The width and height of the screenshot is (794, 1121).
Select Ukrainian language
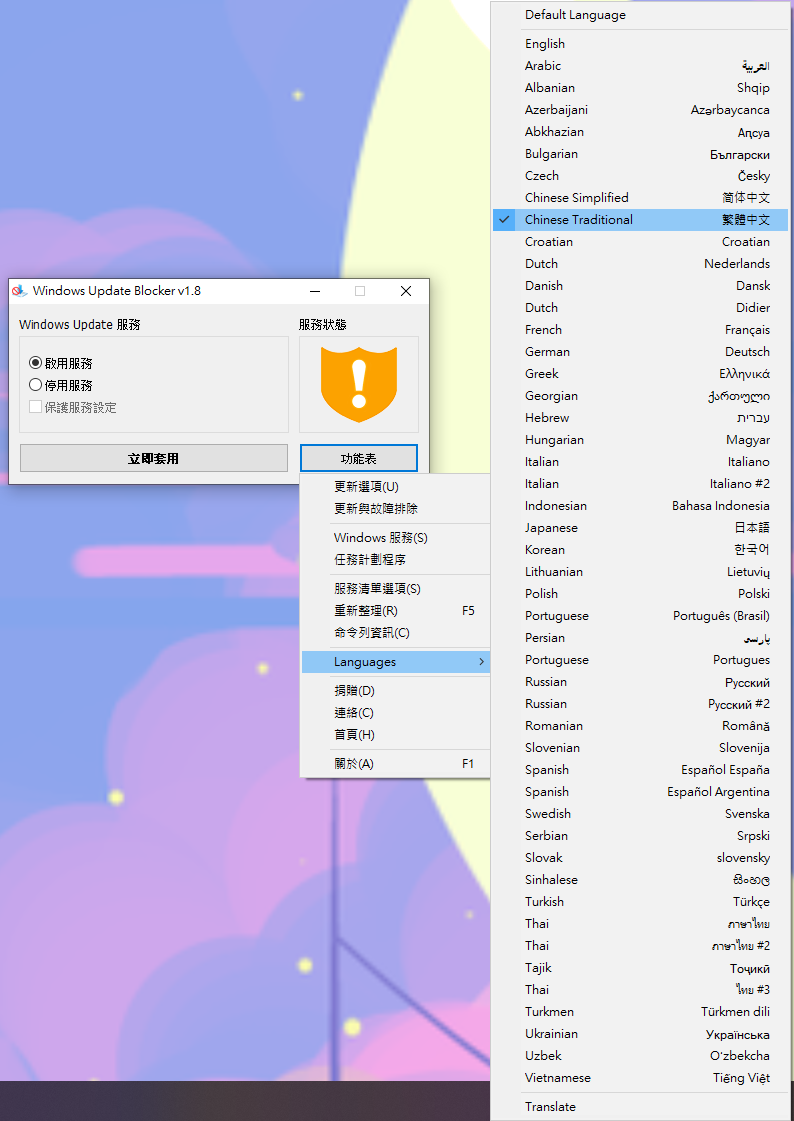(640, 1034)
